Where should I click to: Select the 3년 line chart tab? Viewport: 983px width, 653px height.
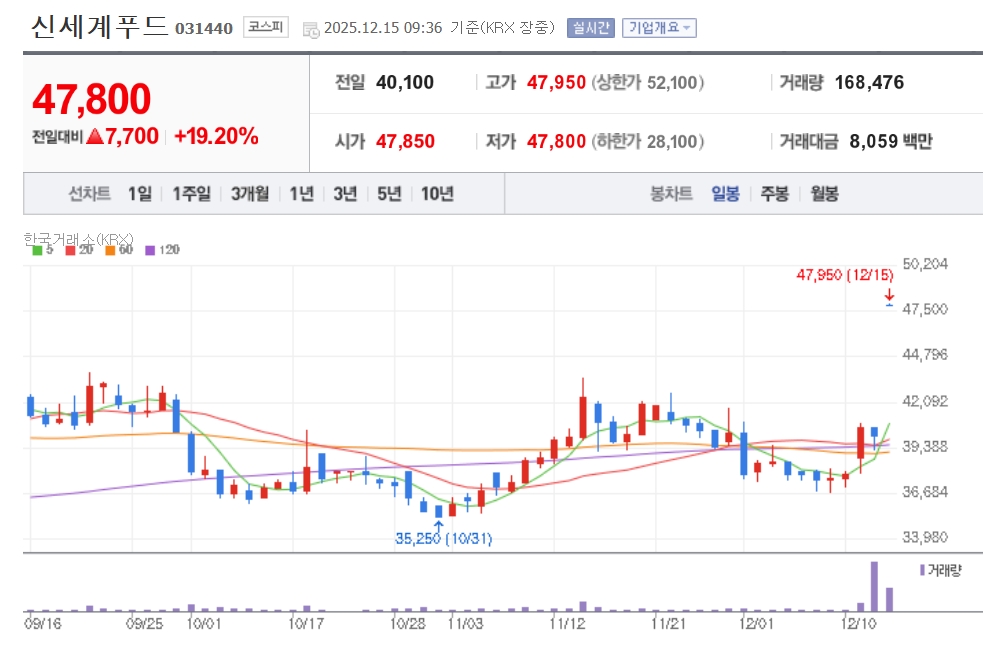(345, 194)
